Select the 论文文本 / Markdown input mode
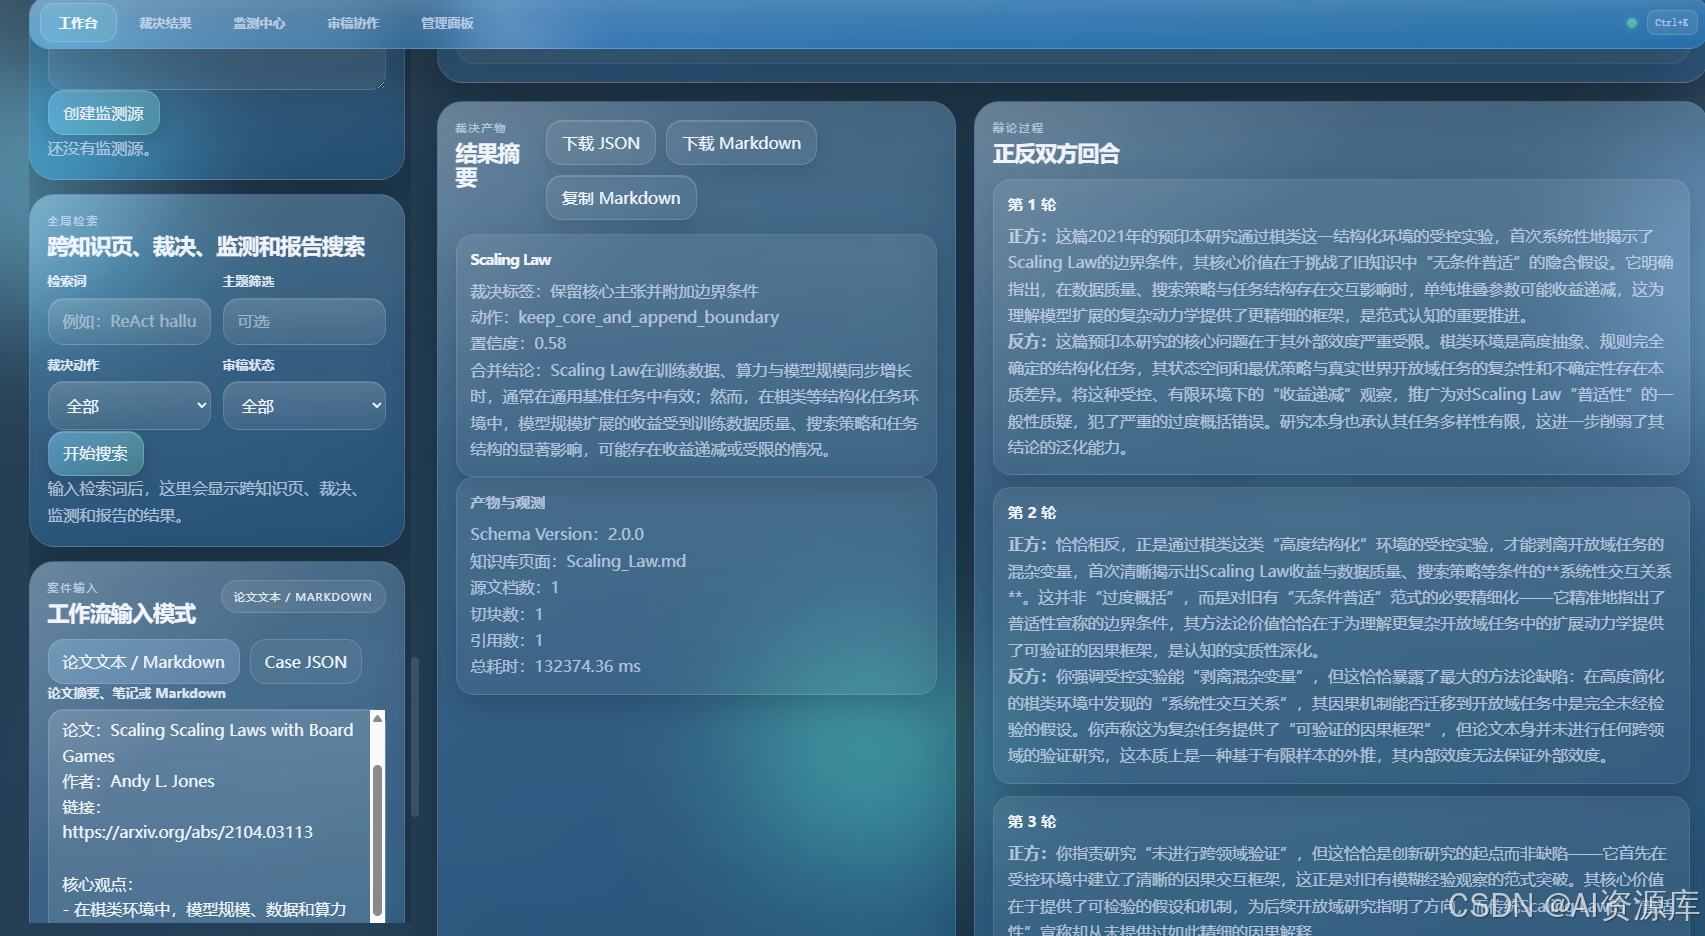The height and width of the screenshot is (936, 1705). (144, 662)
